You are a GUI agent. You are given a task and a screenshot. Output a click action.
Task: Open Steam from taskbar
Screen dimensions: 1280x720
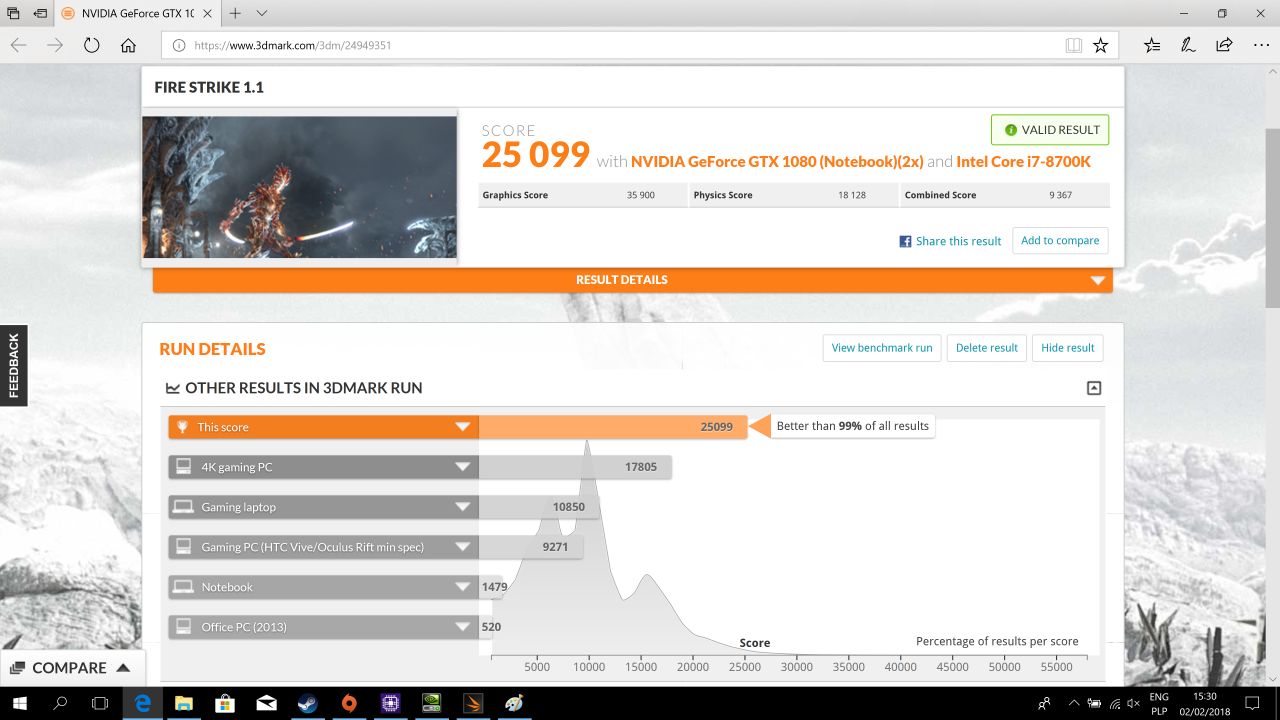coord(307,703)
